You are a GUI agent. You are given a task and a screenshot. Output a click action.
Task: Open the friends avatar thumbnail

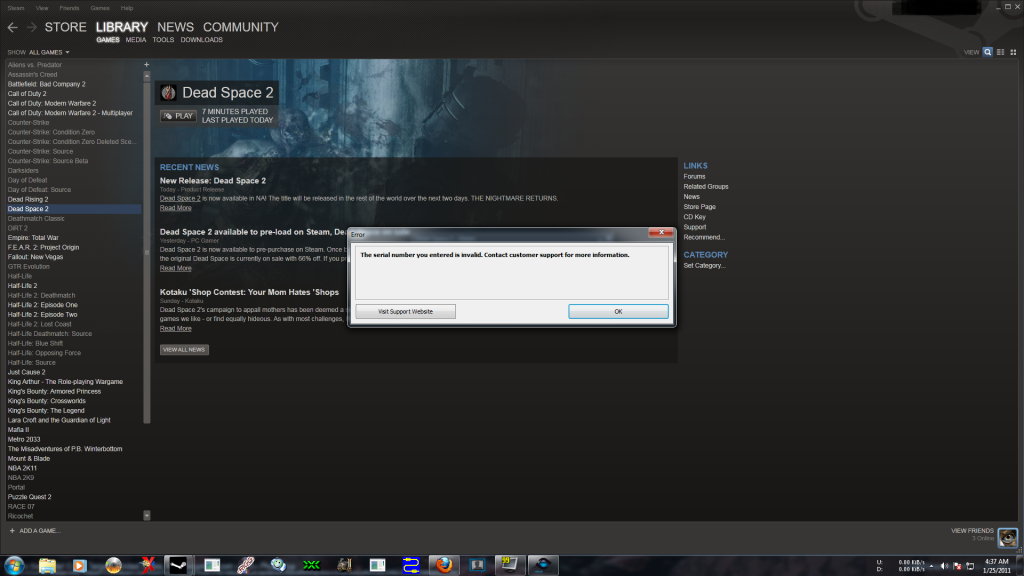pyautogui.click(x=1008, y=537)
